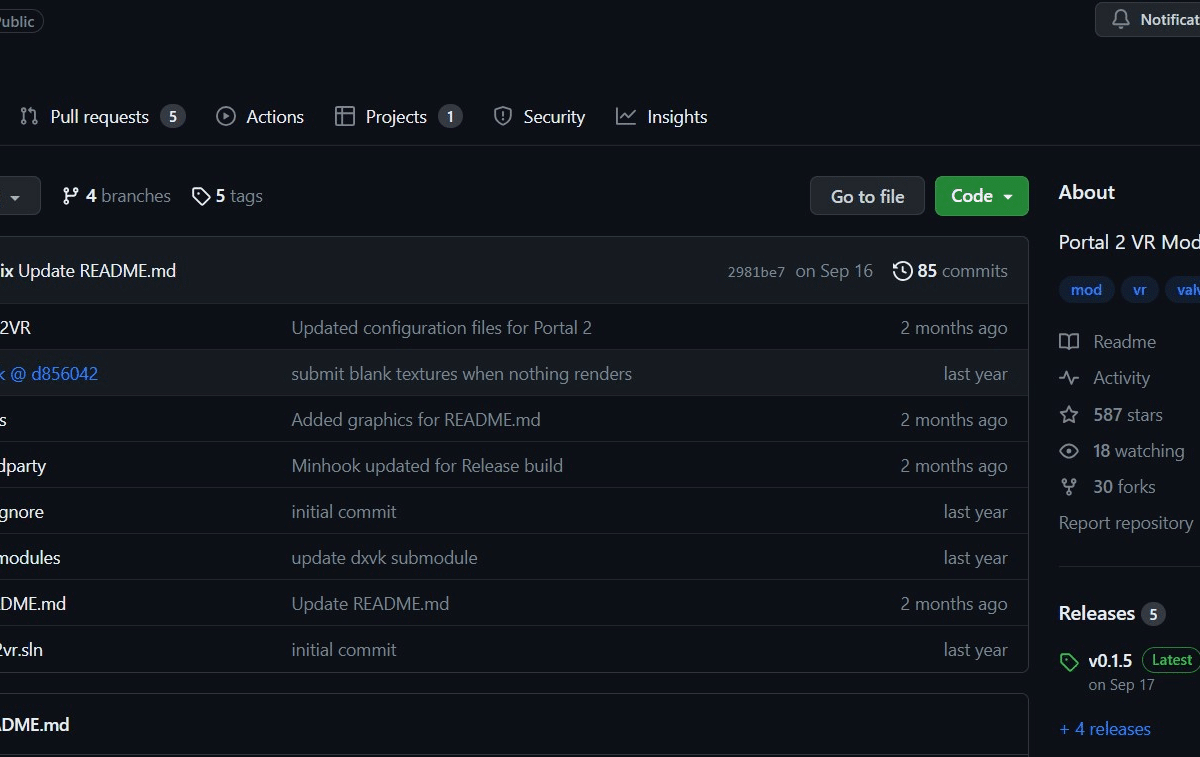This screenshot has height=757, width=1200.
Task: Open the 5 tags link
Action: pyautogui.click(x=227, y=196)
